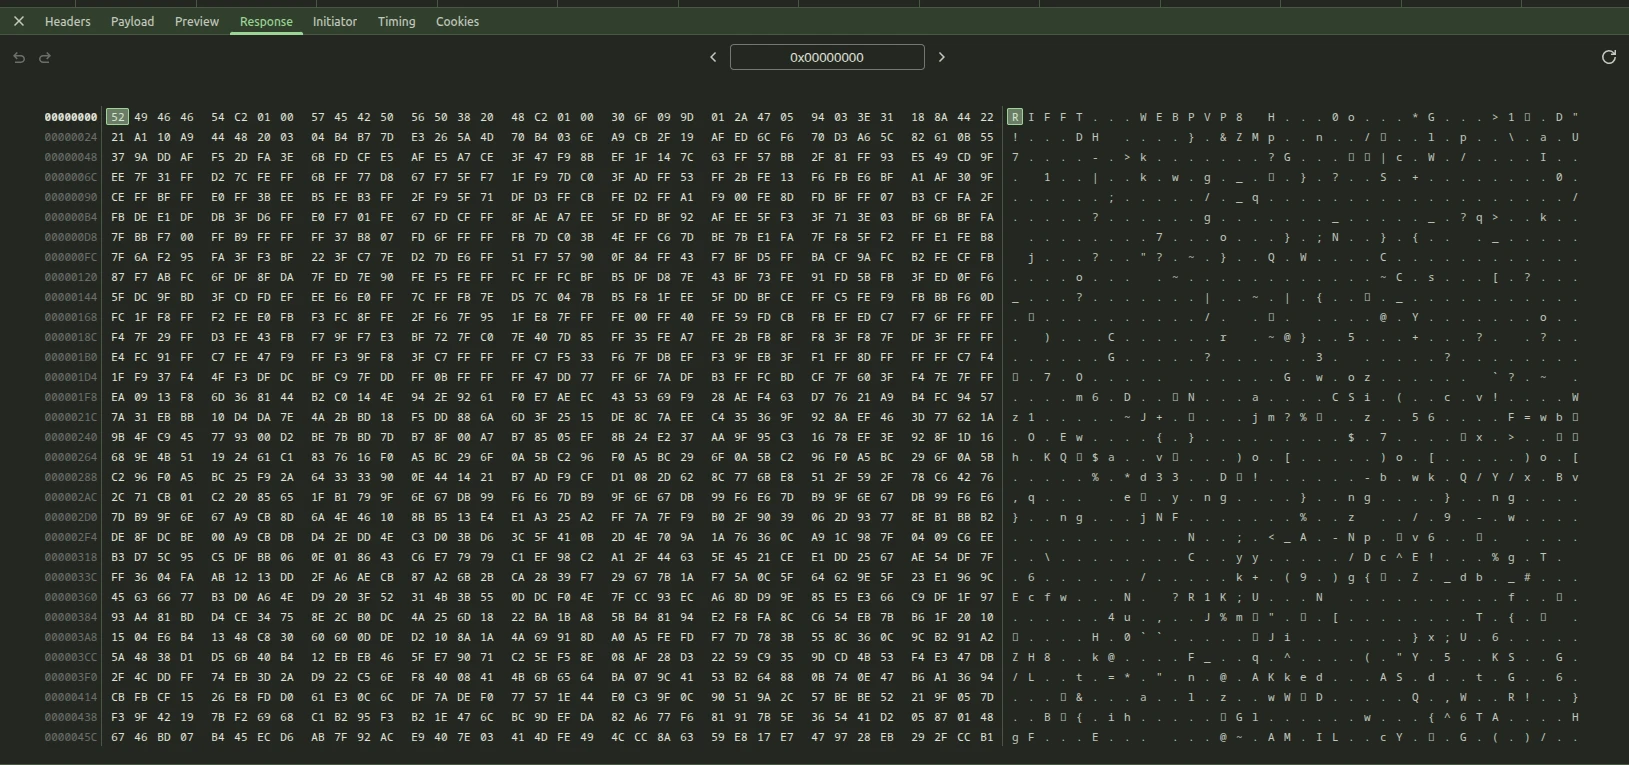Viewport: 1629px width, 765px height.
Task: Switch to the Initiator tab
Action: tap(335, 21)
